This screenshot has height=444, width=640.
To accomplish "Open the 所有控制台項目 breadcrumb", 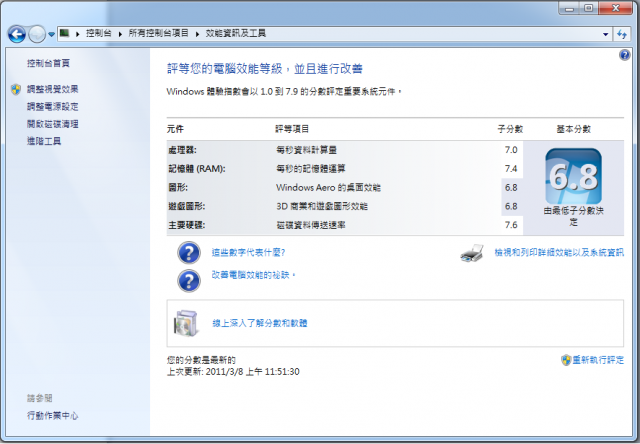I will (x=158, y=33).
